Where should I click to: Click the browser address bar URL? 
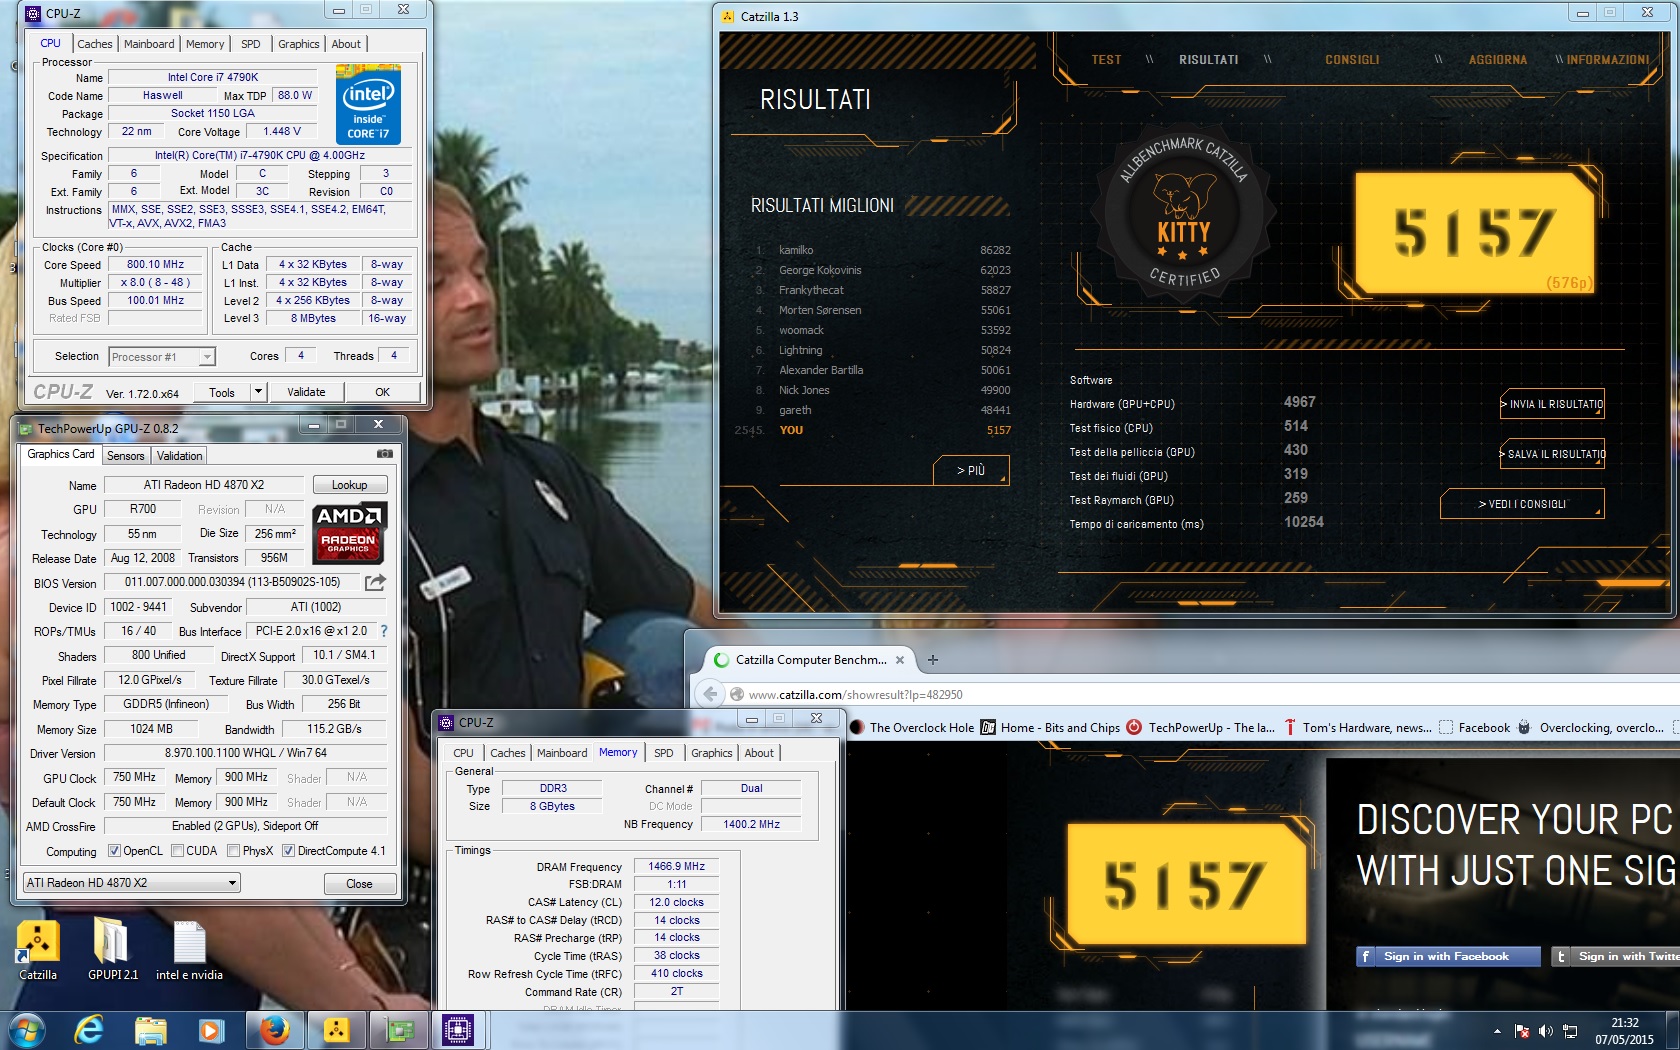tap(856, 695)
